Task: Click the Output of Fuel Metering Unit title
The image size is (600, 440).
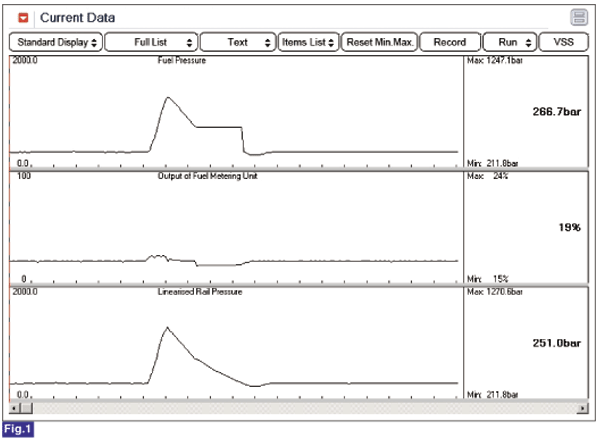Action: point(207,176)
